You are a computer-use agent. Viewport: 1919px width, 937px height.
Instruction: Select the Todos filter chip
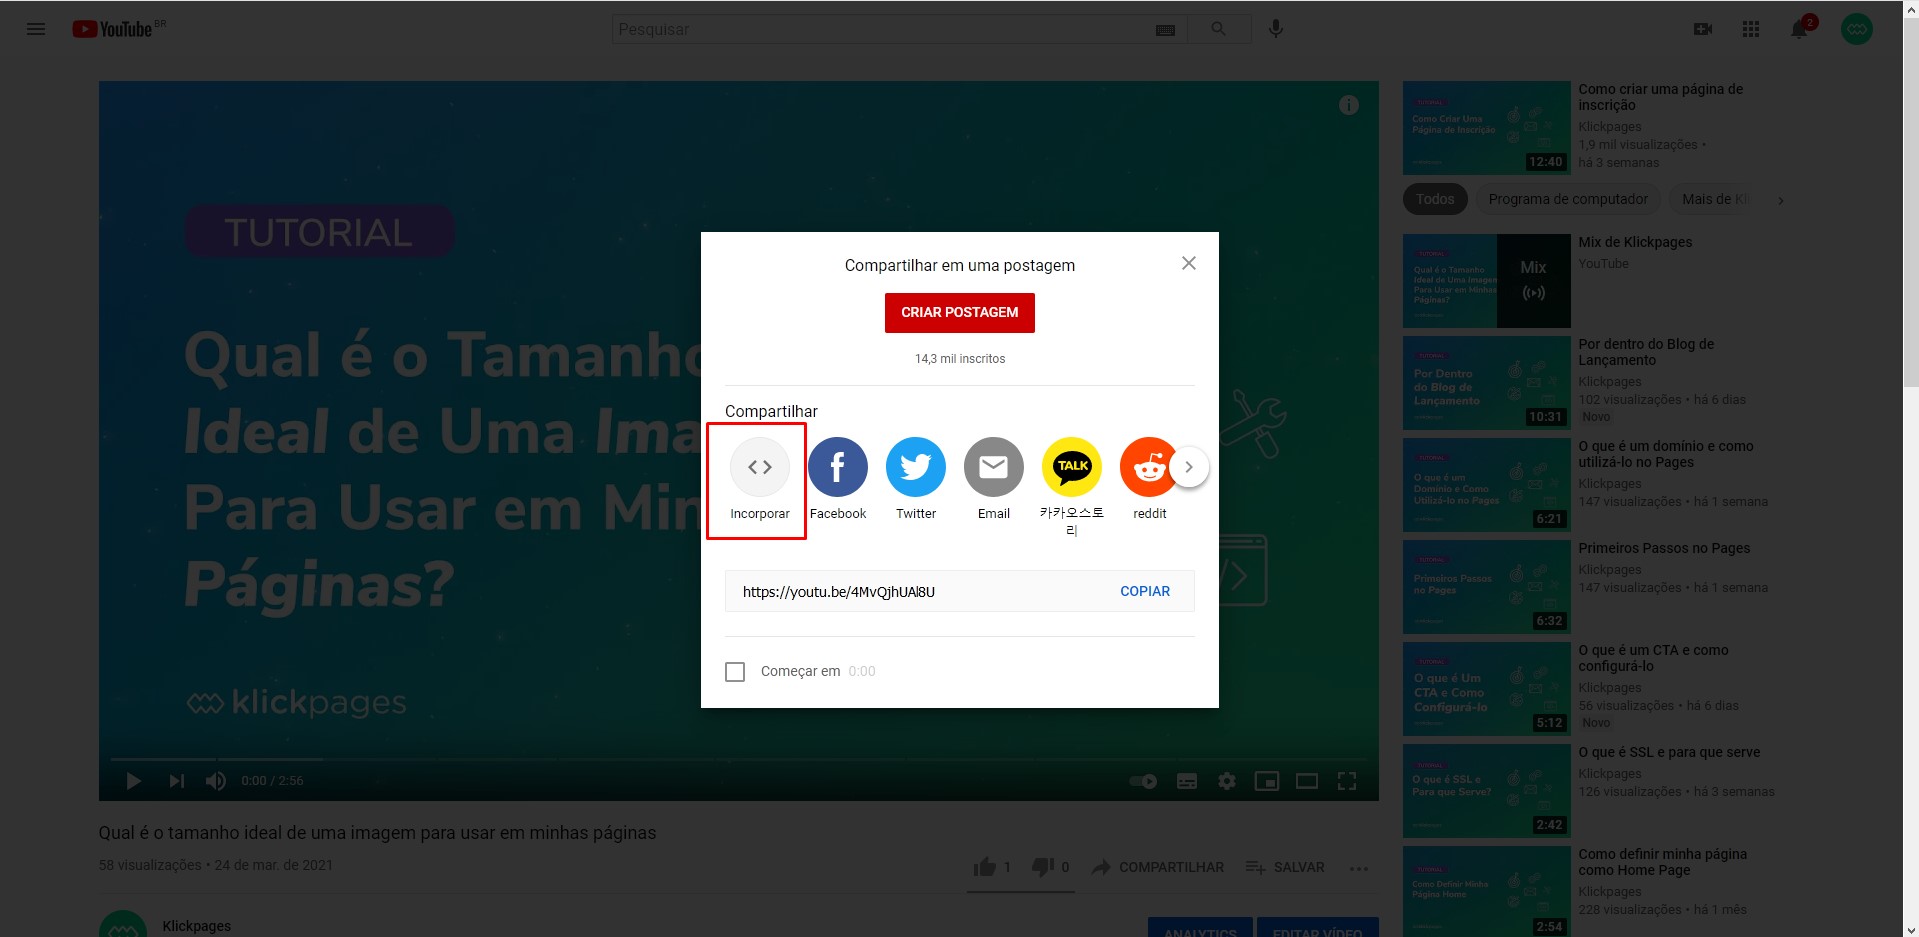[1435, 199]
